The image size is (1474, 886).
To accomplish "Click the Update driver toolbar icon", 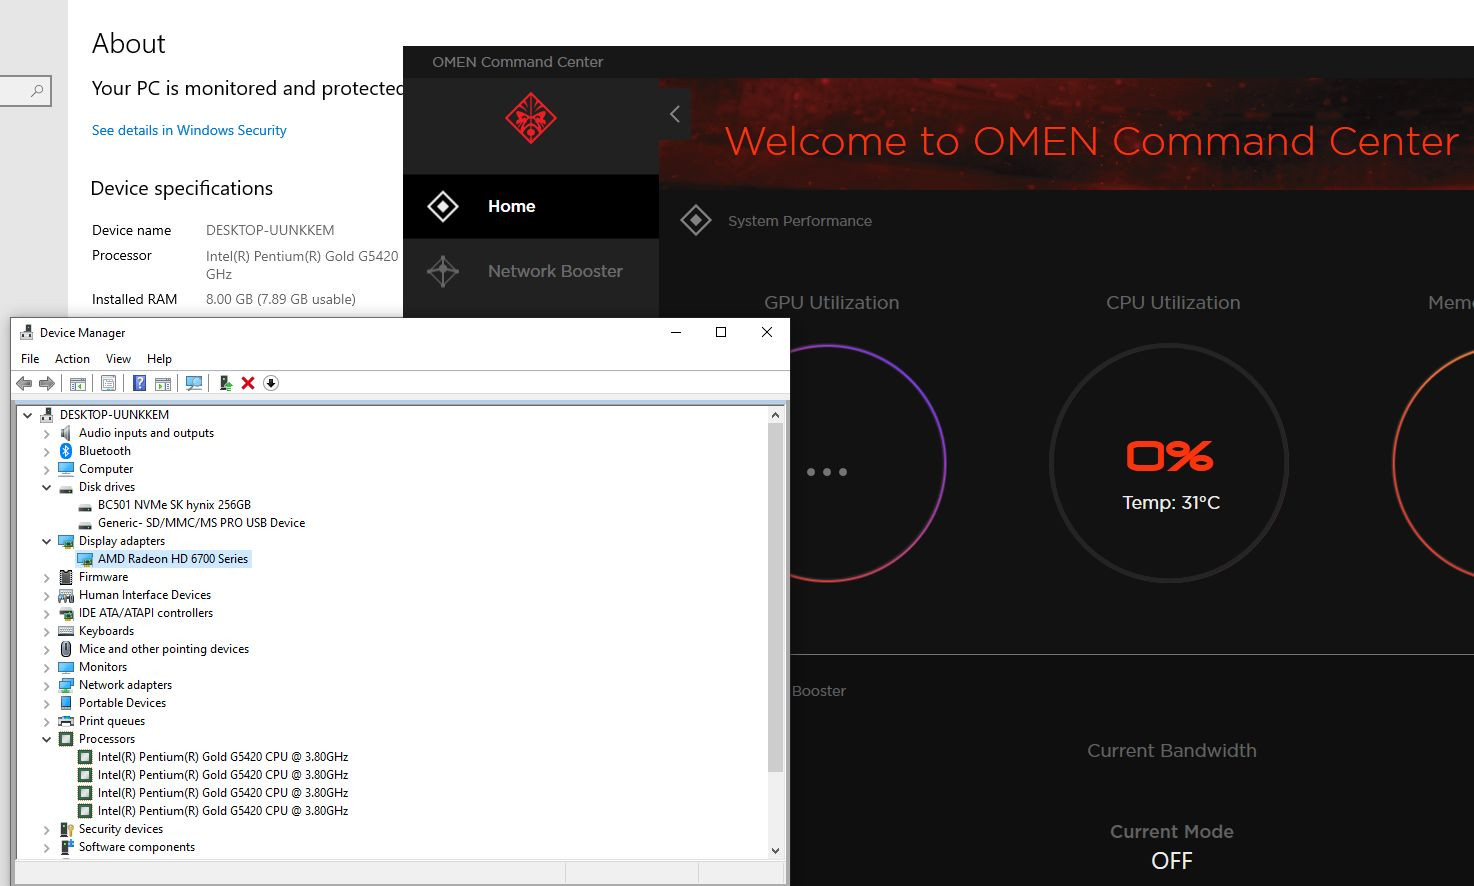I will (224, 383).
